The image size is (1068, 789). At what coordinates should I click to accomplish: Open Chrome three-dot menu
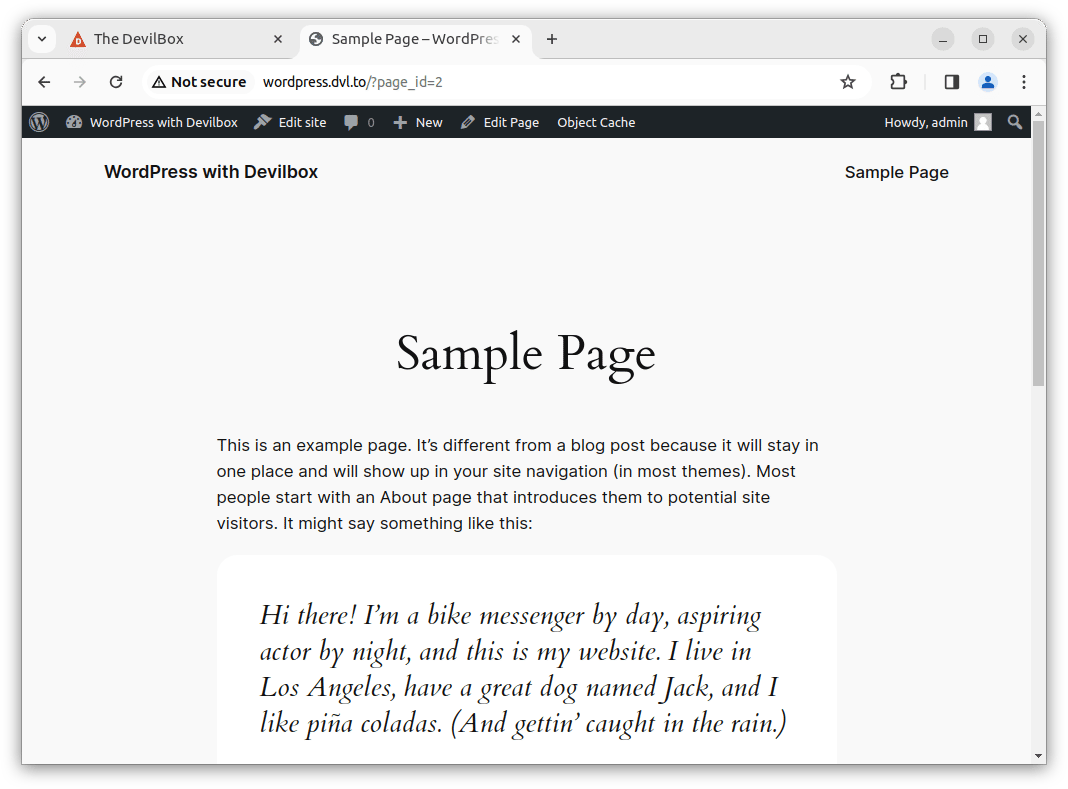click(1024, 82)
